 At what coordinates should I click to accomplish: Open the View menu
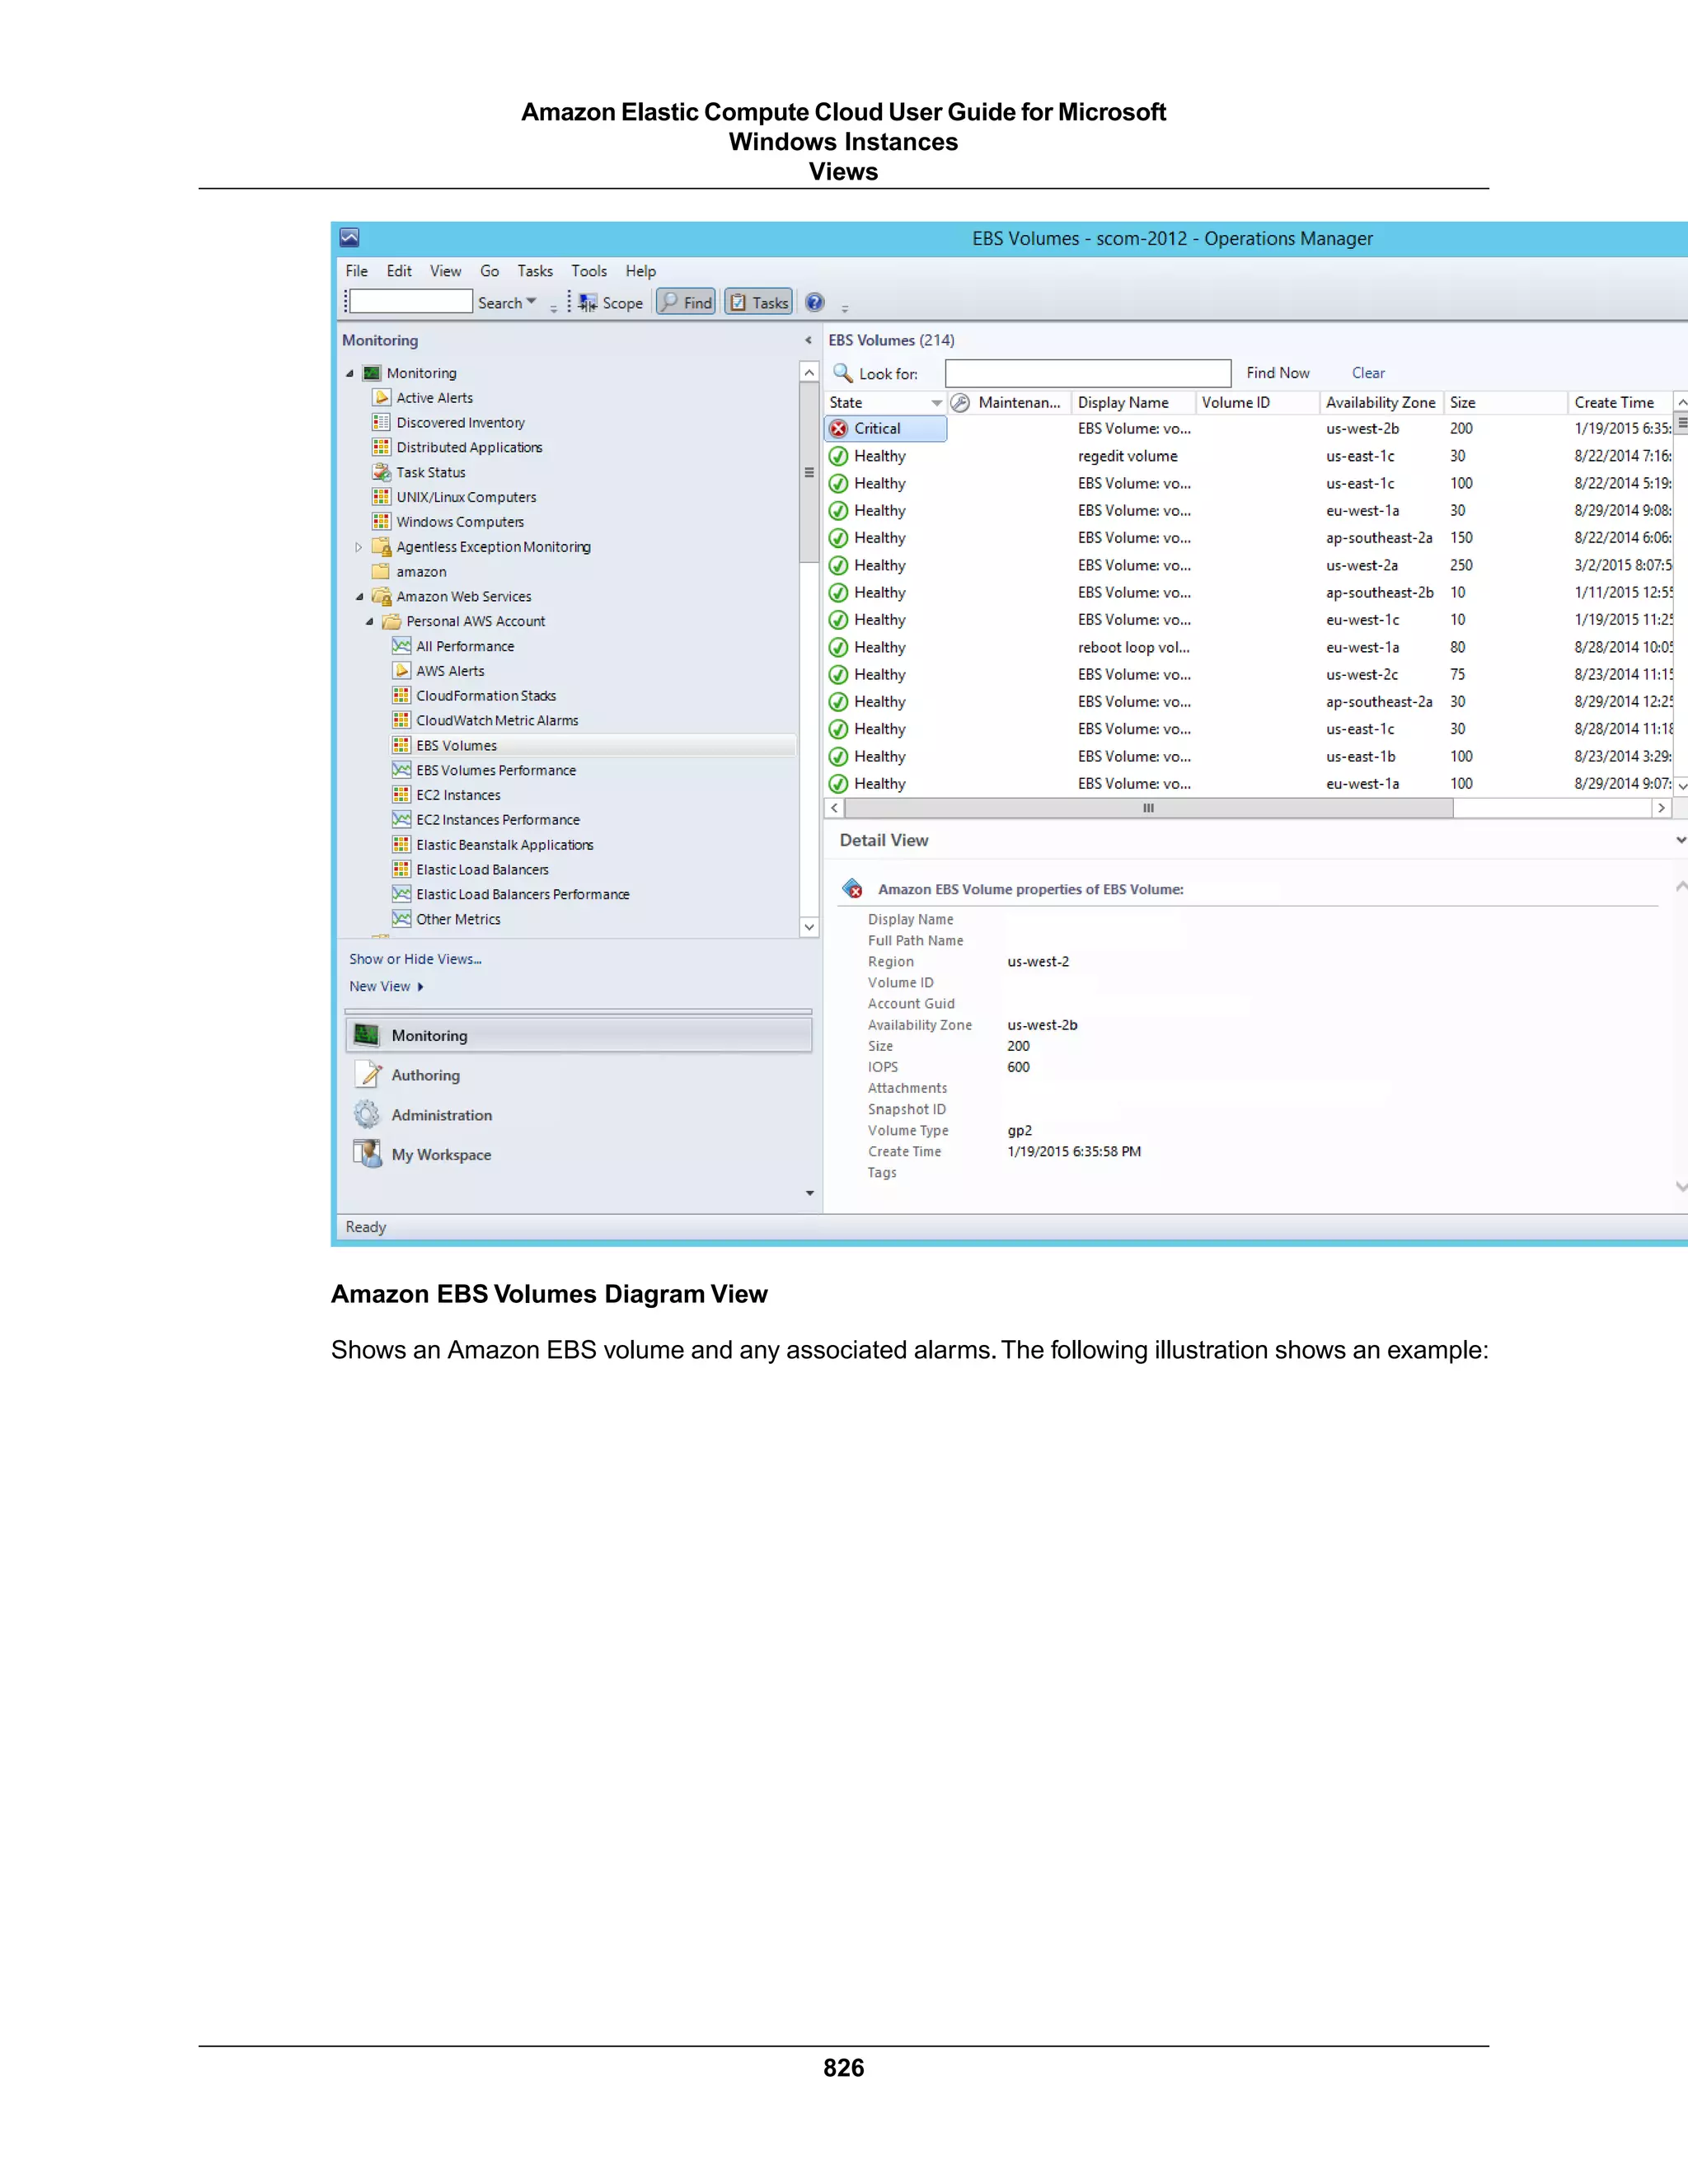446,271
